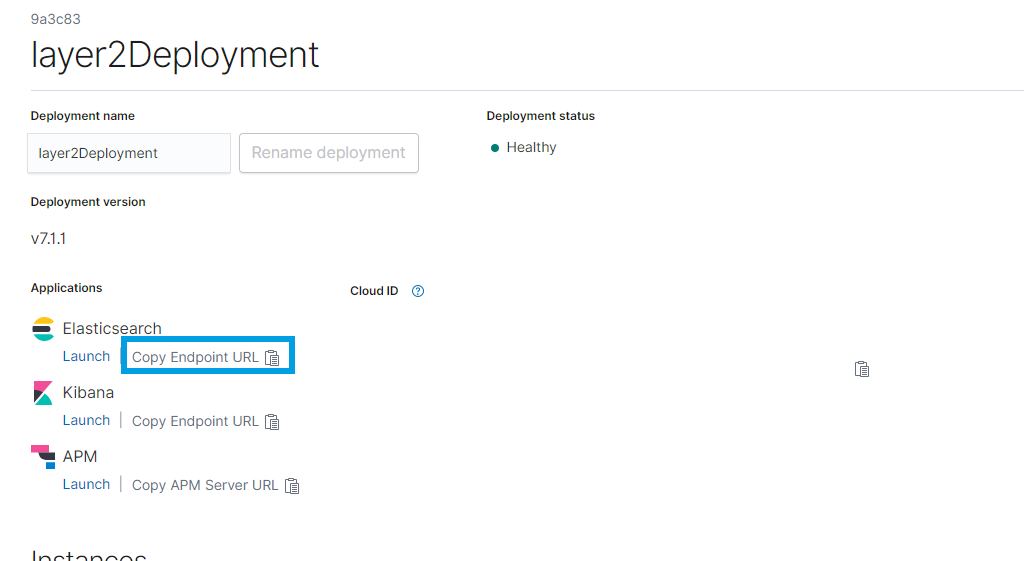Click the Kibana logo icon
This screenshot has height=561, width=1024.
click(43, 393)
